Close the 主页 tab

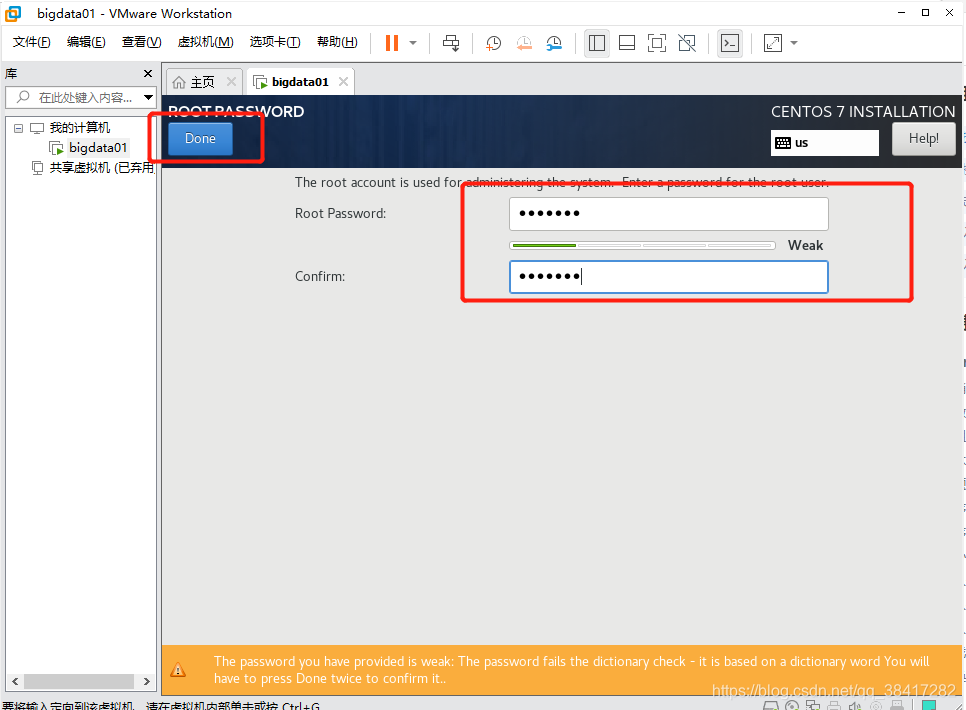pyautogui.click(x=231, y=81)
